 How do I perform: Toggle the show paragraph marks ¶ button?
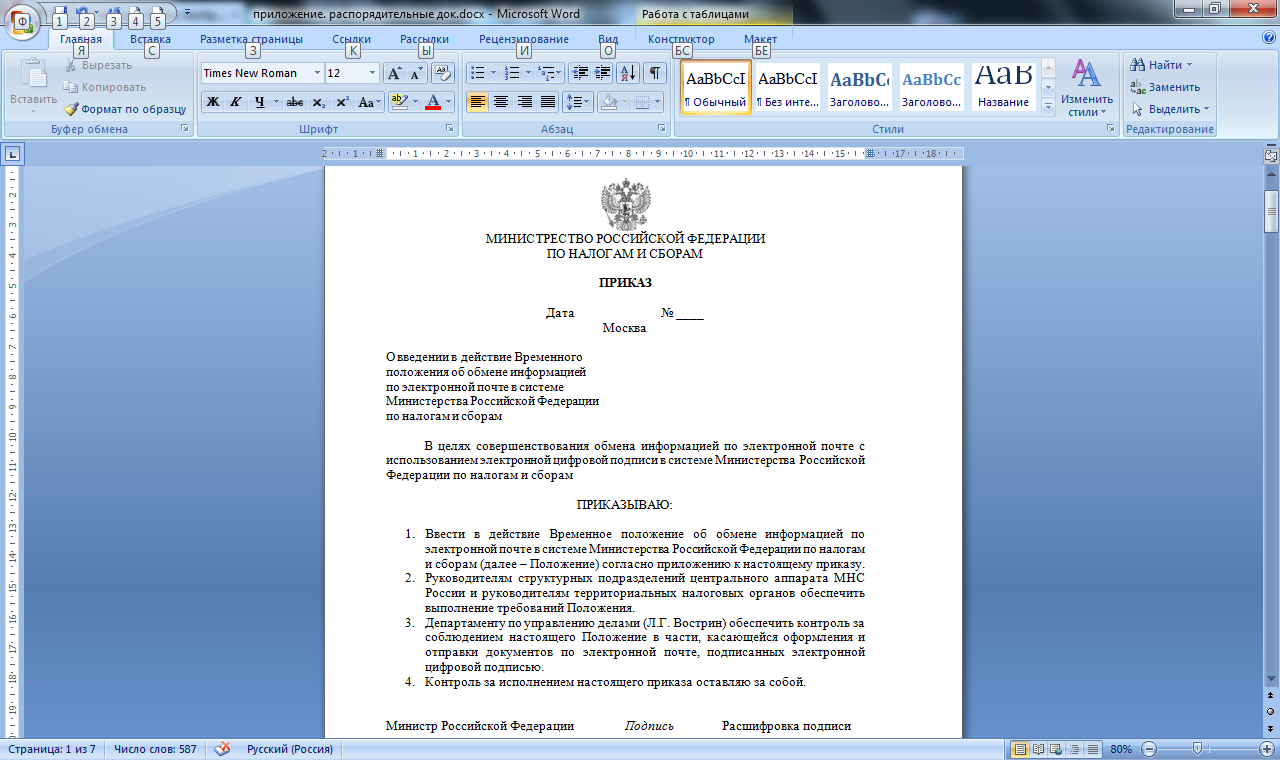(655, 73)
